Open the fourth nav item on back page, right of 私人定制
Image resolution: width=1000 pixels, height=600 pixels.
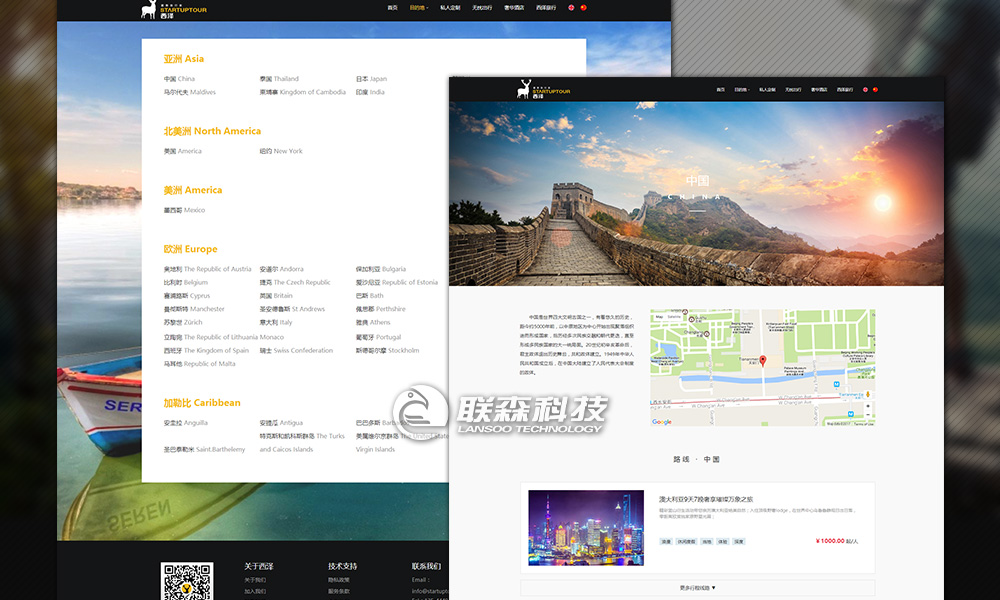(482, 8)
